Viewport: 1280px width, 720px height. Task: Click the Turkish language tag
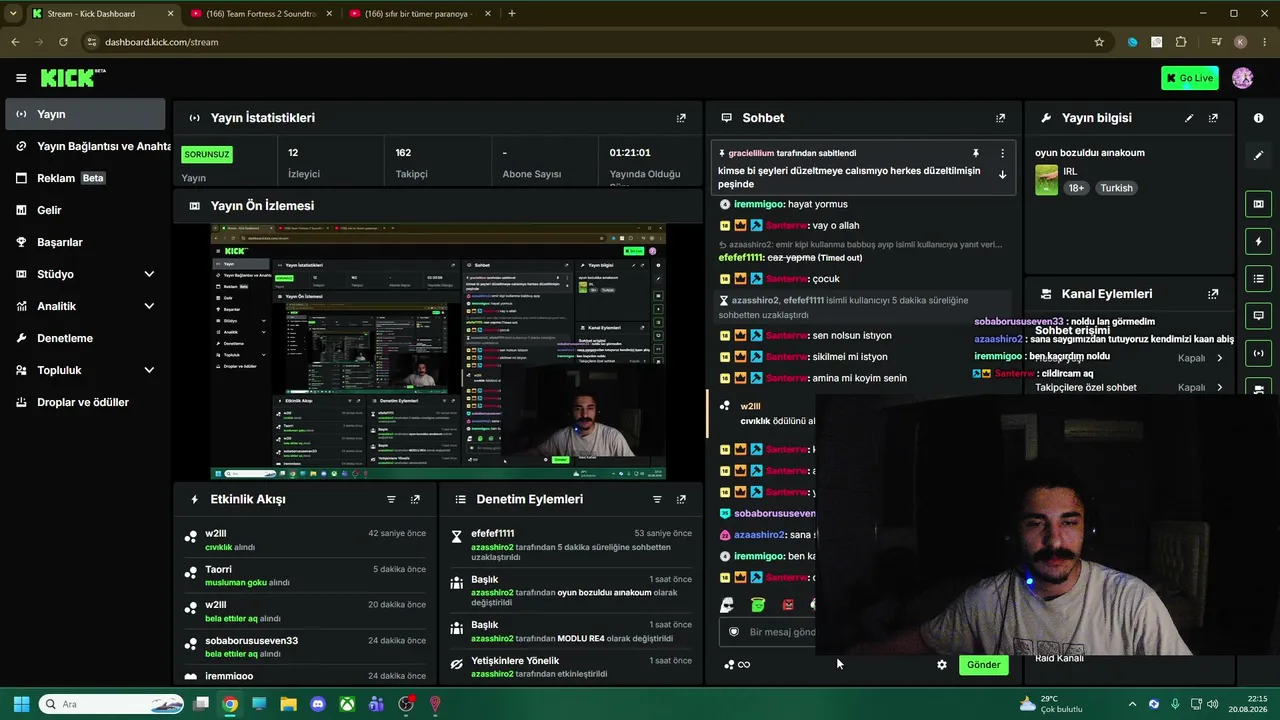pyautogui.click(x=1116, y=188)
